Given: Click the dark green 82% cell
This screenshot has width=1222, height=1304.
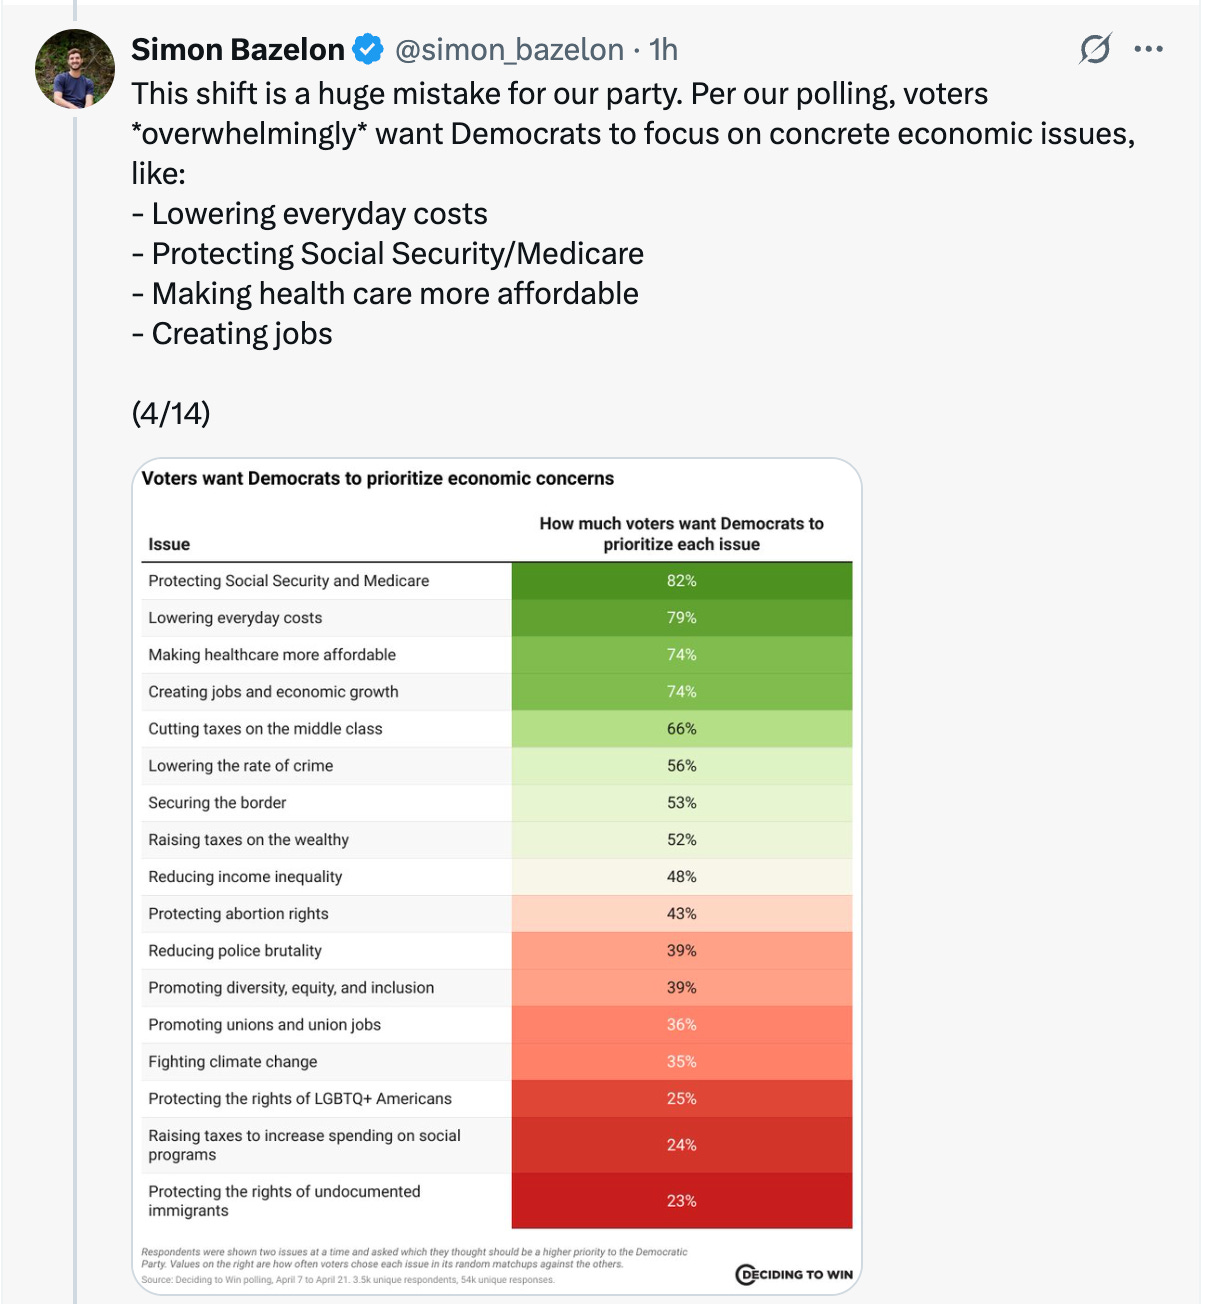Looking at the screenshot, I should click(682, 581).
